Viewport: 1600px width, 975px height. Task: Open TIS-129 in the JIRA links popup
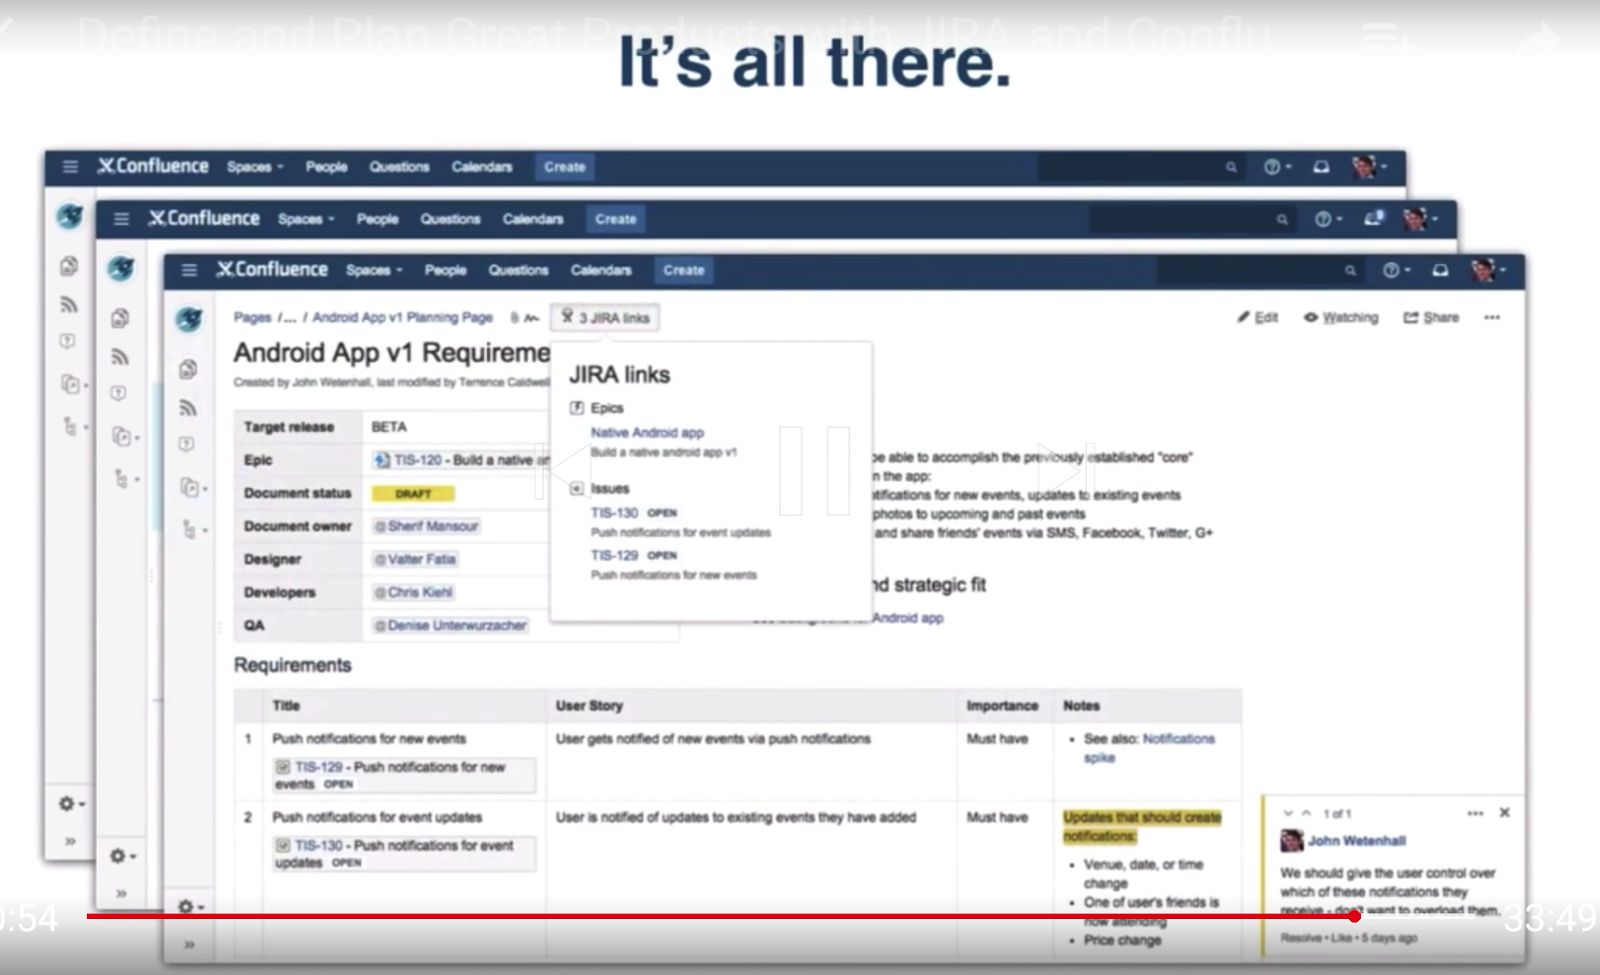614,555
